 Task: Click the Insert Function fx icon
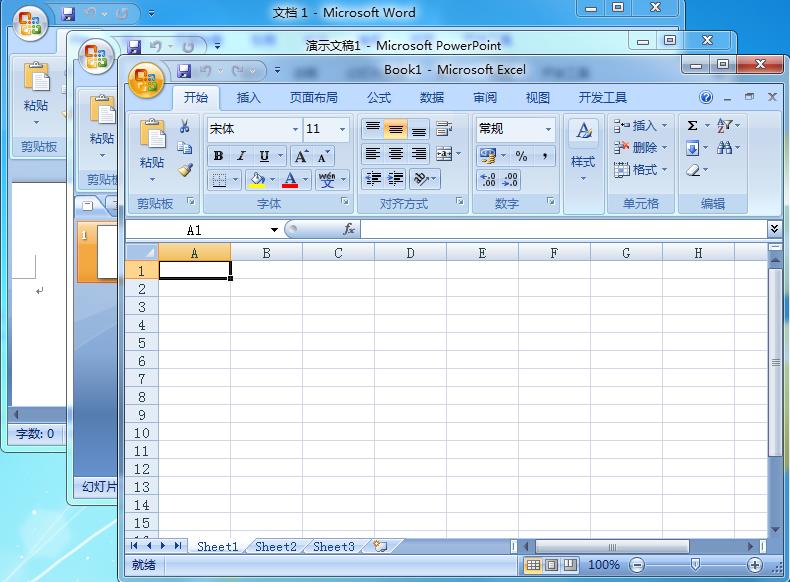(349, 230)
